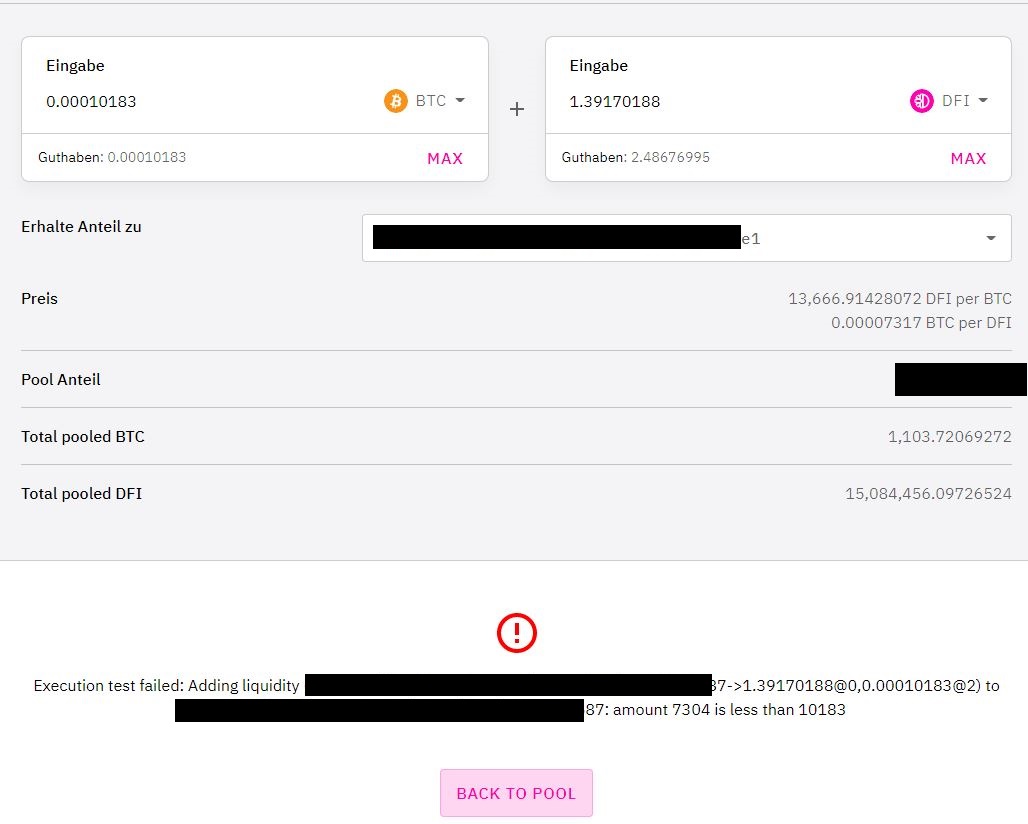Click the Total pooled BTC value

pyautogui.click(x=949, y=437)
